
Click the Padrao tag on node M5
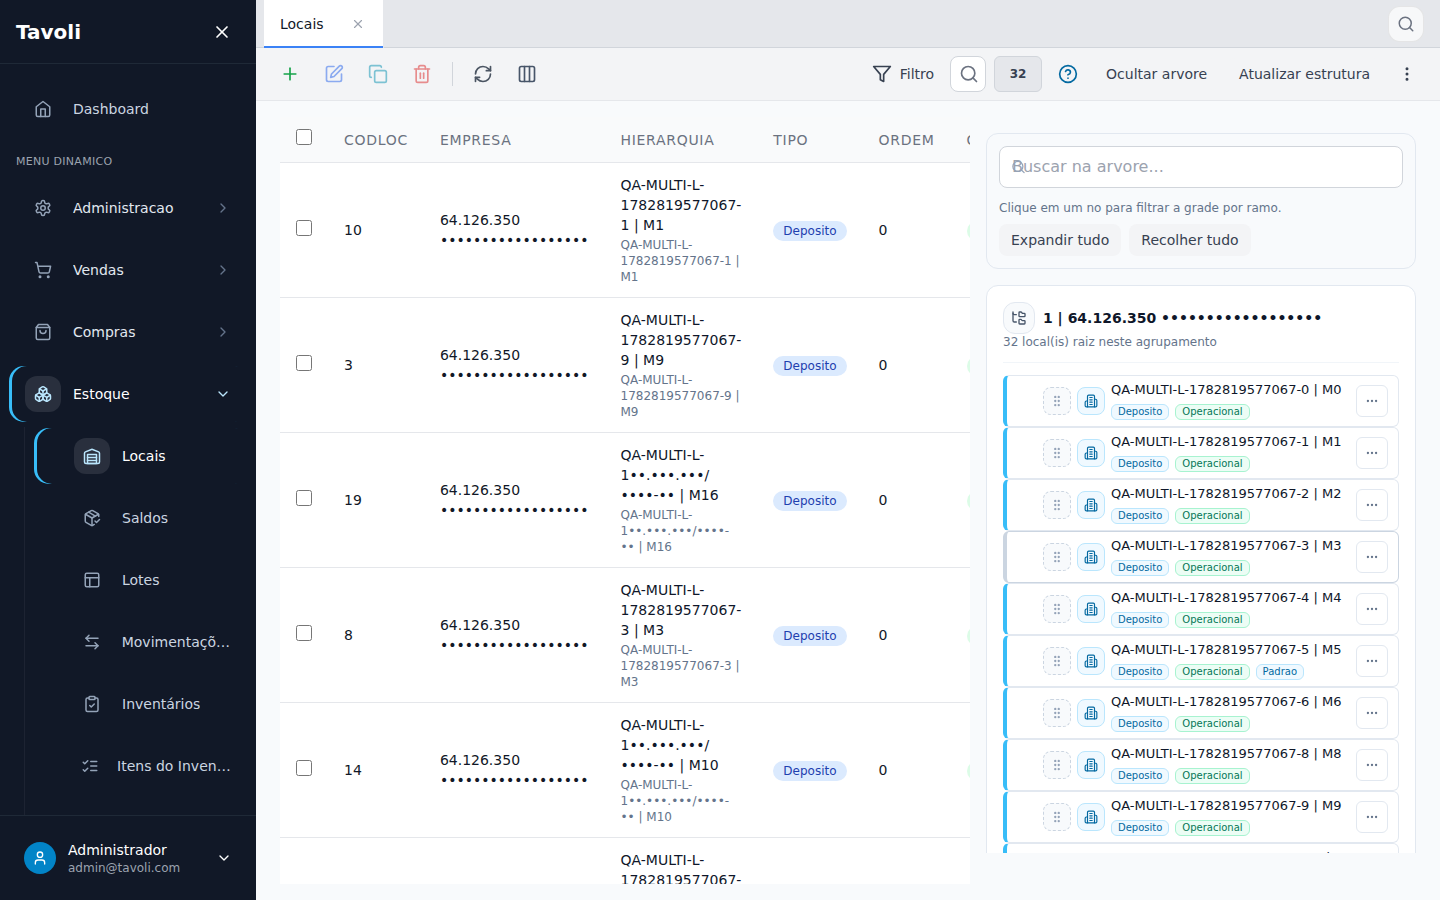pos(1280,672)
